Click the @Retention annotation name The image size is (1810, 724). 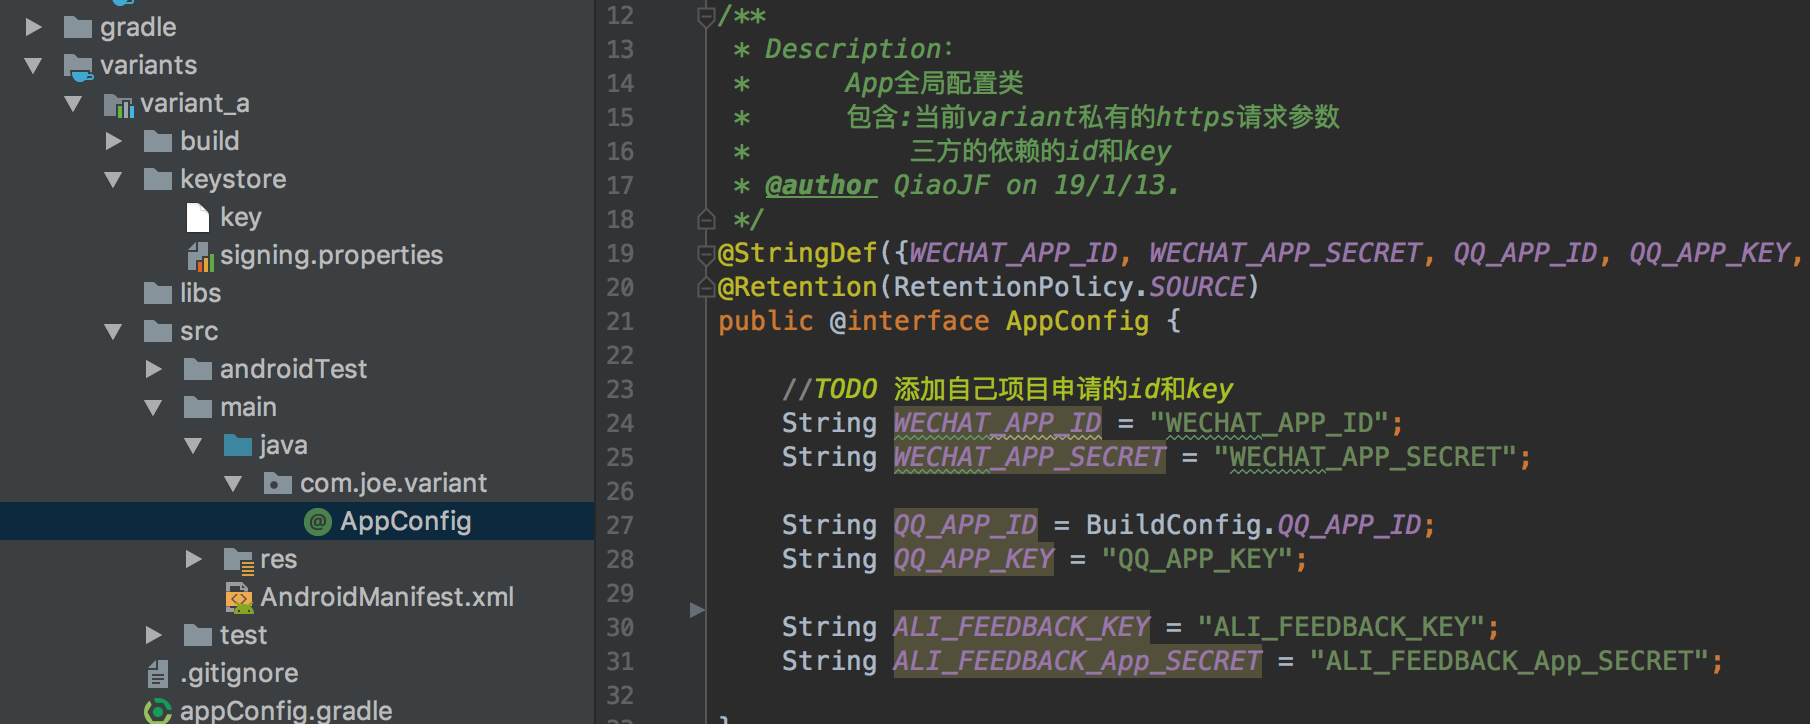[797, 288]
